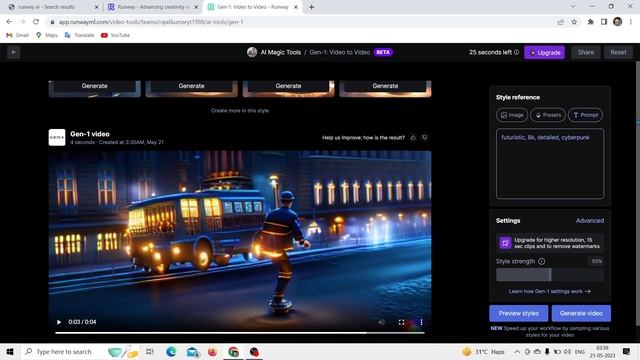Expand the system tray hidden icons chevron
The image size is (640, 360).
pos(517,351)
